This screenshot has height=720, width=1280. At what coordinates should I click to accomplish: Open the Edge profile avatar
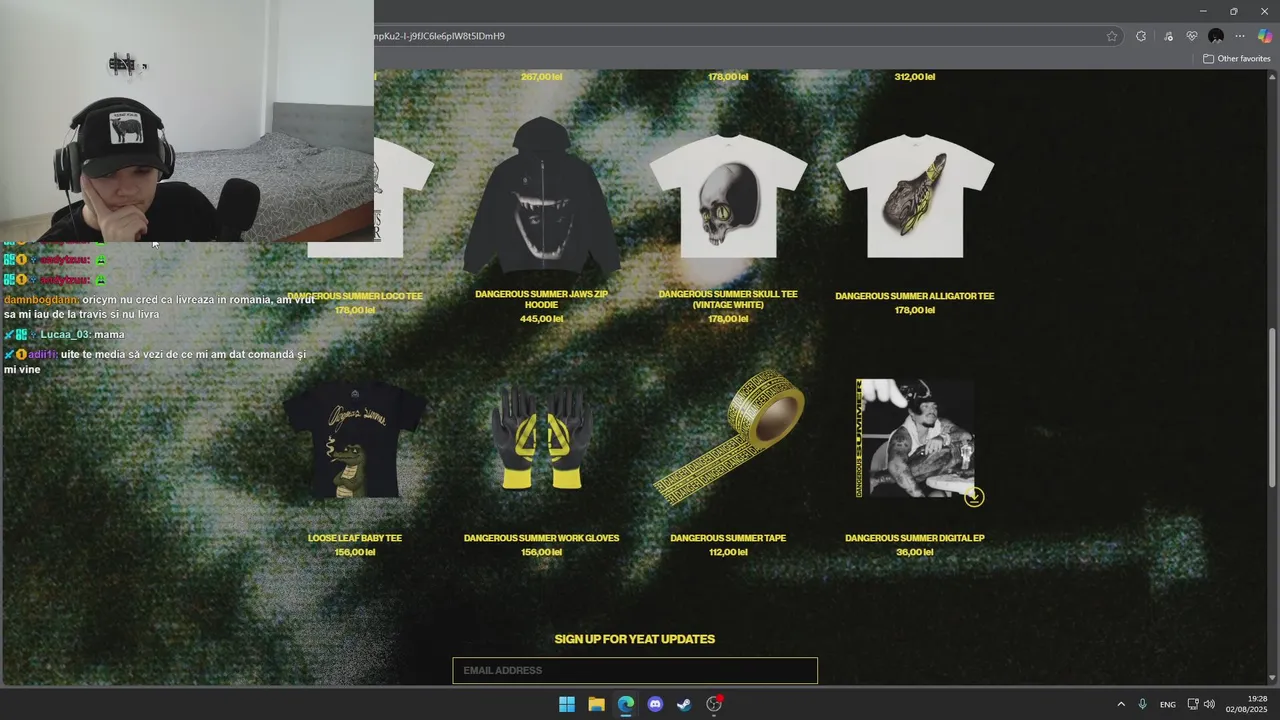click(x=1216, y=36)
